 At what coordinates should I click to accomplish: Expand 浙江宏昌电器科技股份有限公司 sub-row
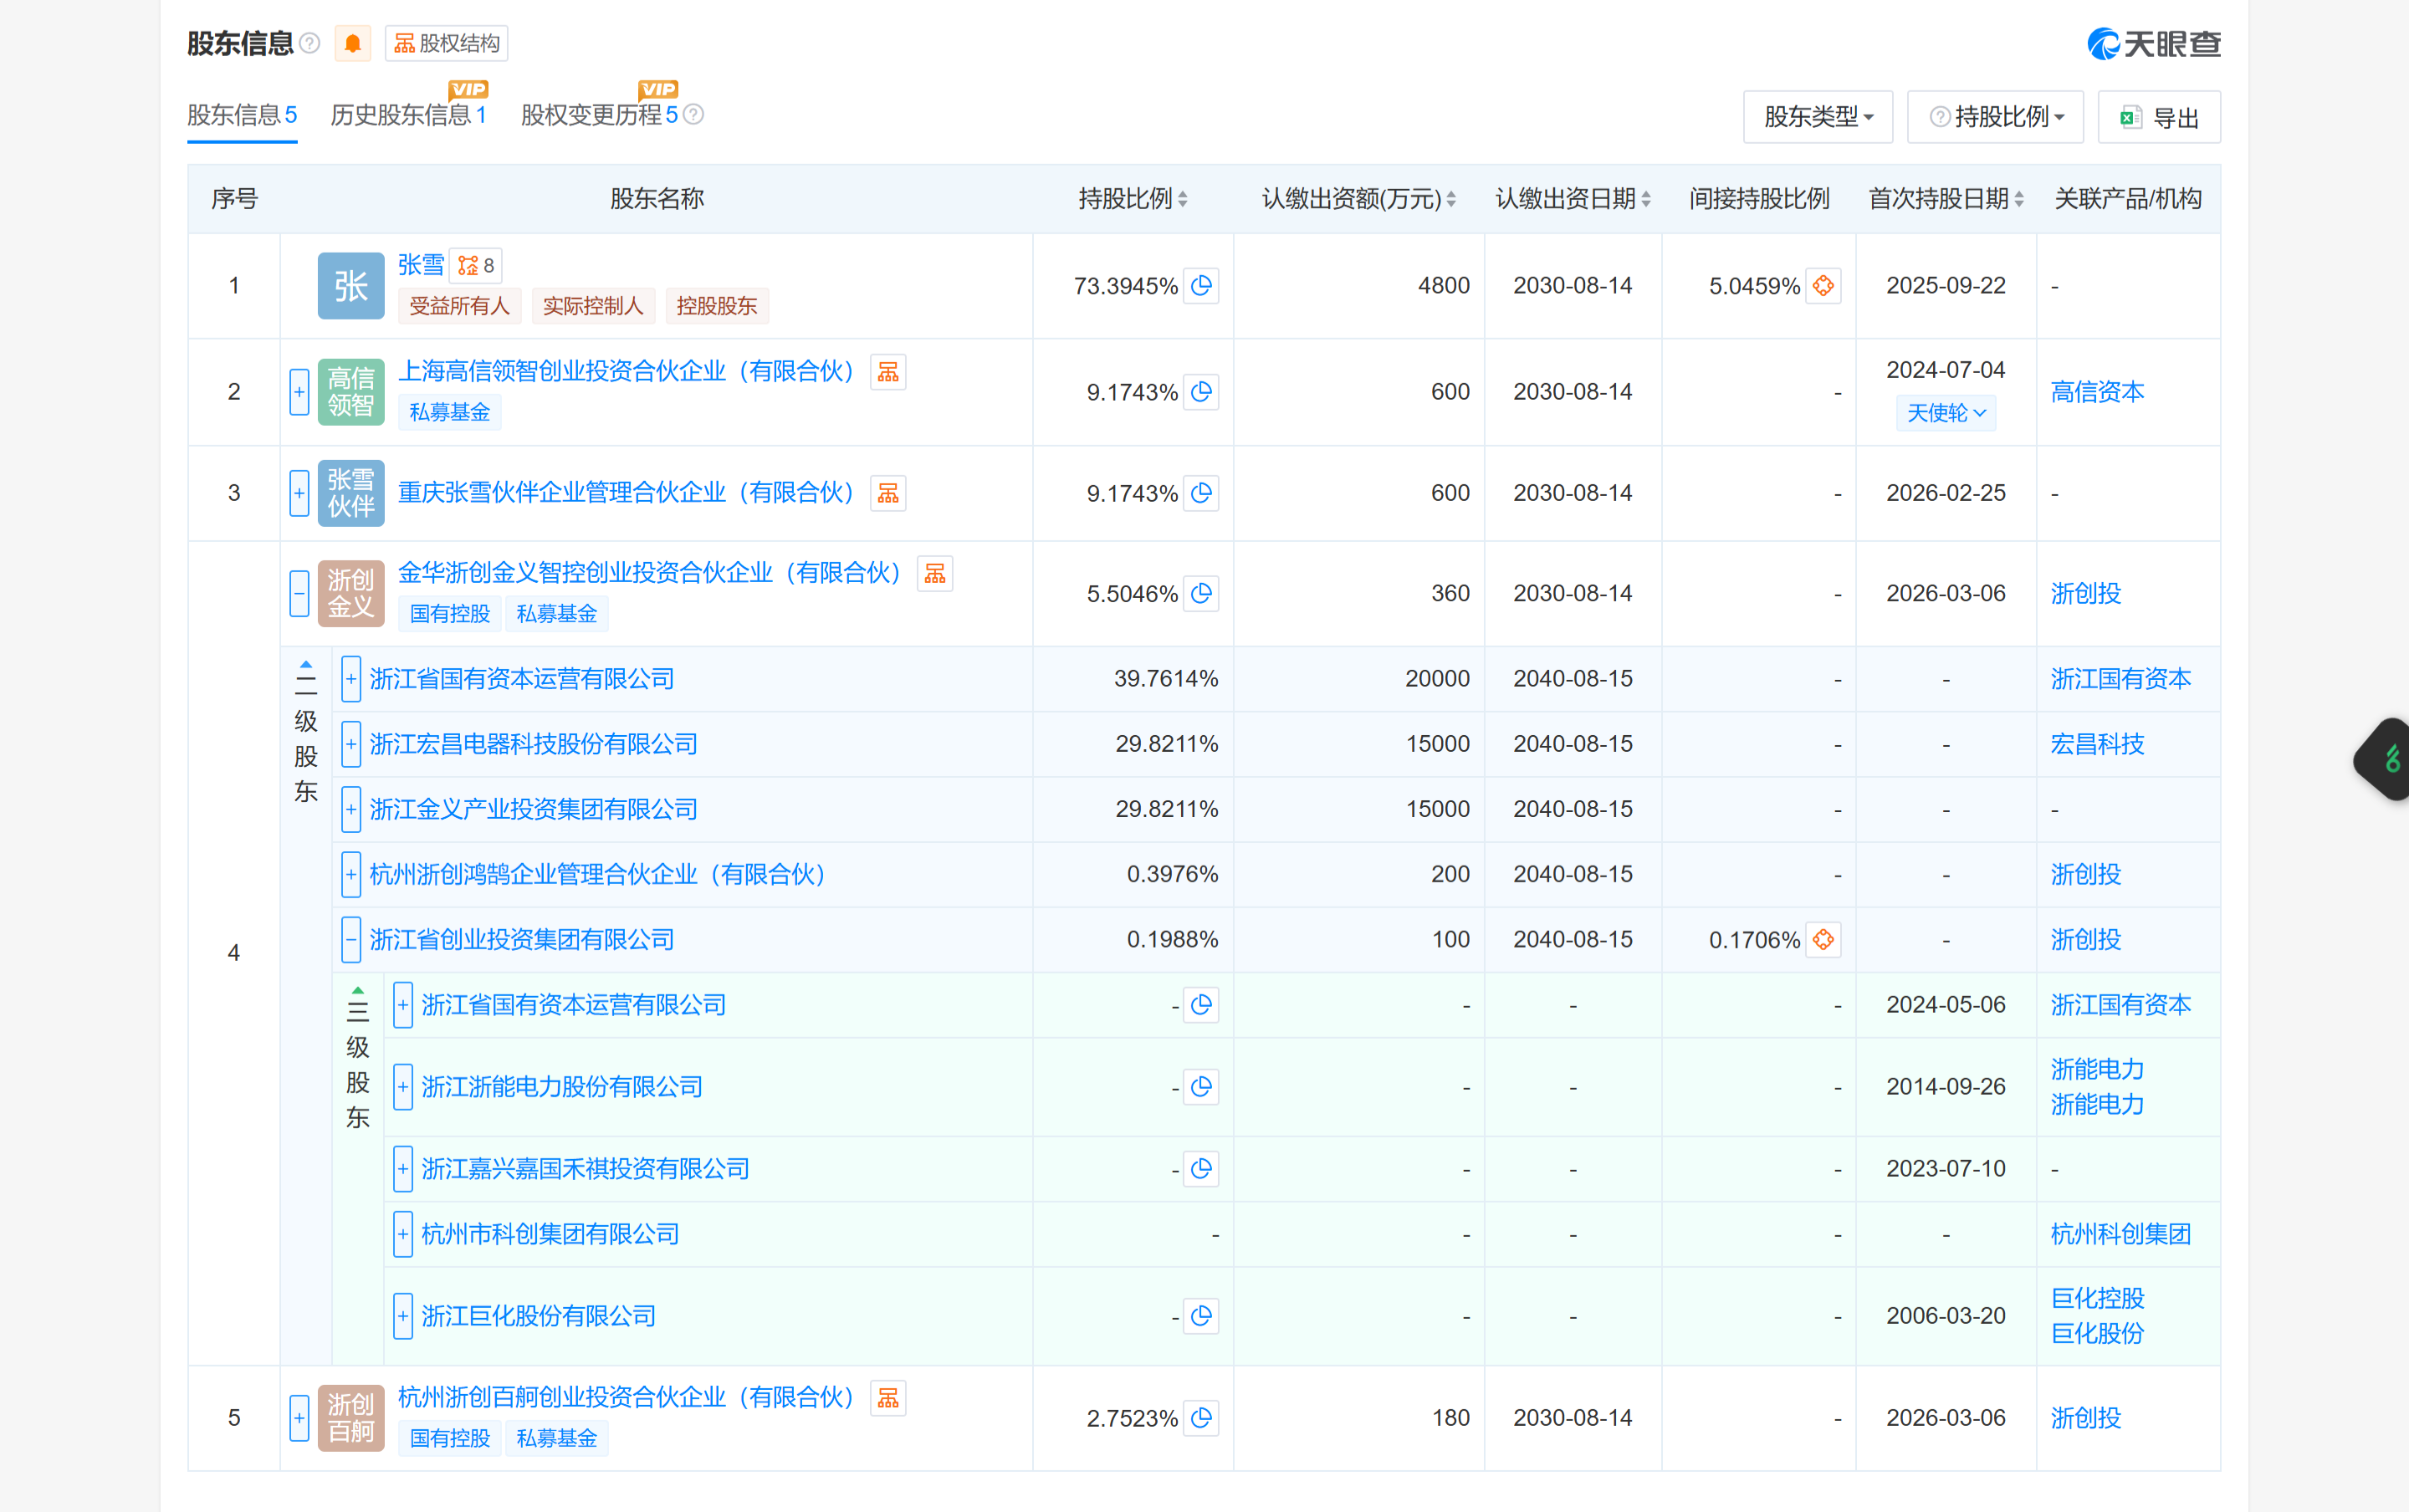[x=351, y=744]
